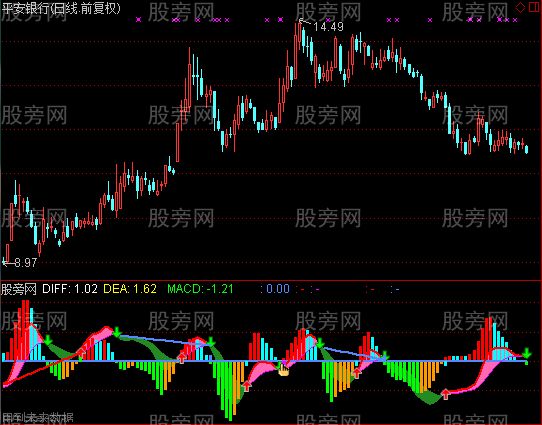Click the 用到未来数据 notice at bottom left

coord(37,418)
